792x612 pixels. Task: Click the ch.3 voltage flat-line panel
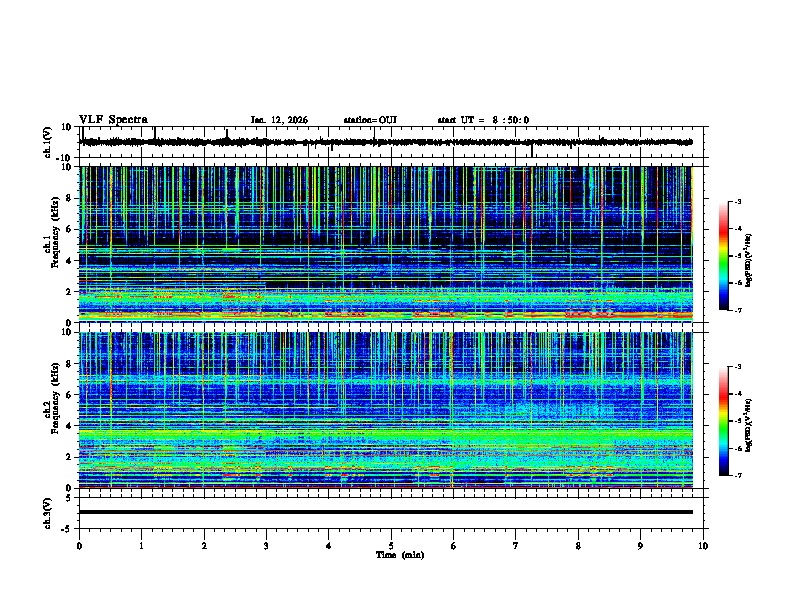[x=393, y=513]
